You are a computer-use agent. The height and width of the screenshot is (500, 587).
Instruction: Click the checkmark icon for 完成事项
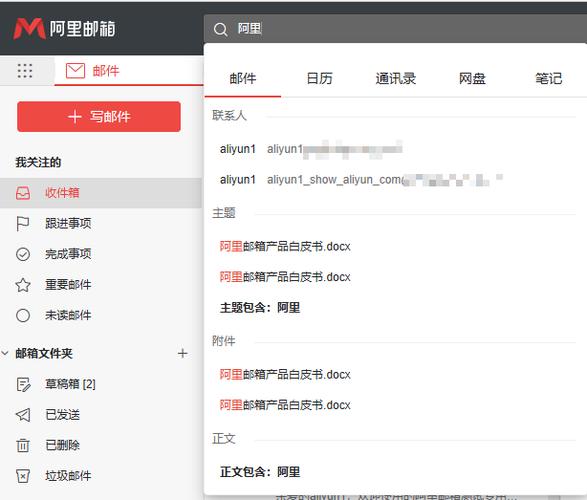point(23,254)
